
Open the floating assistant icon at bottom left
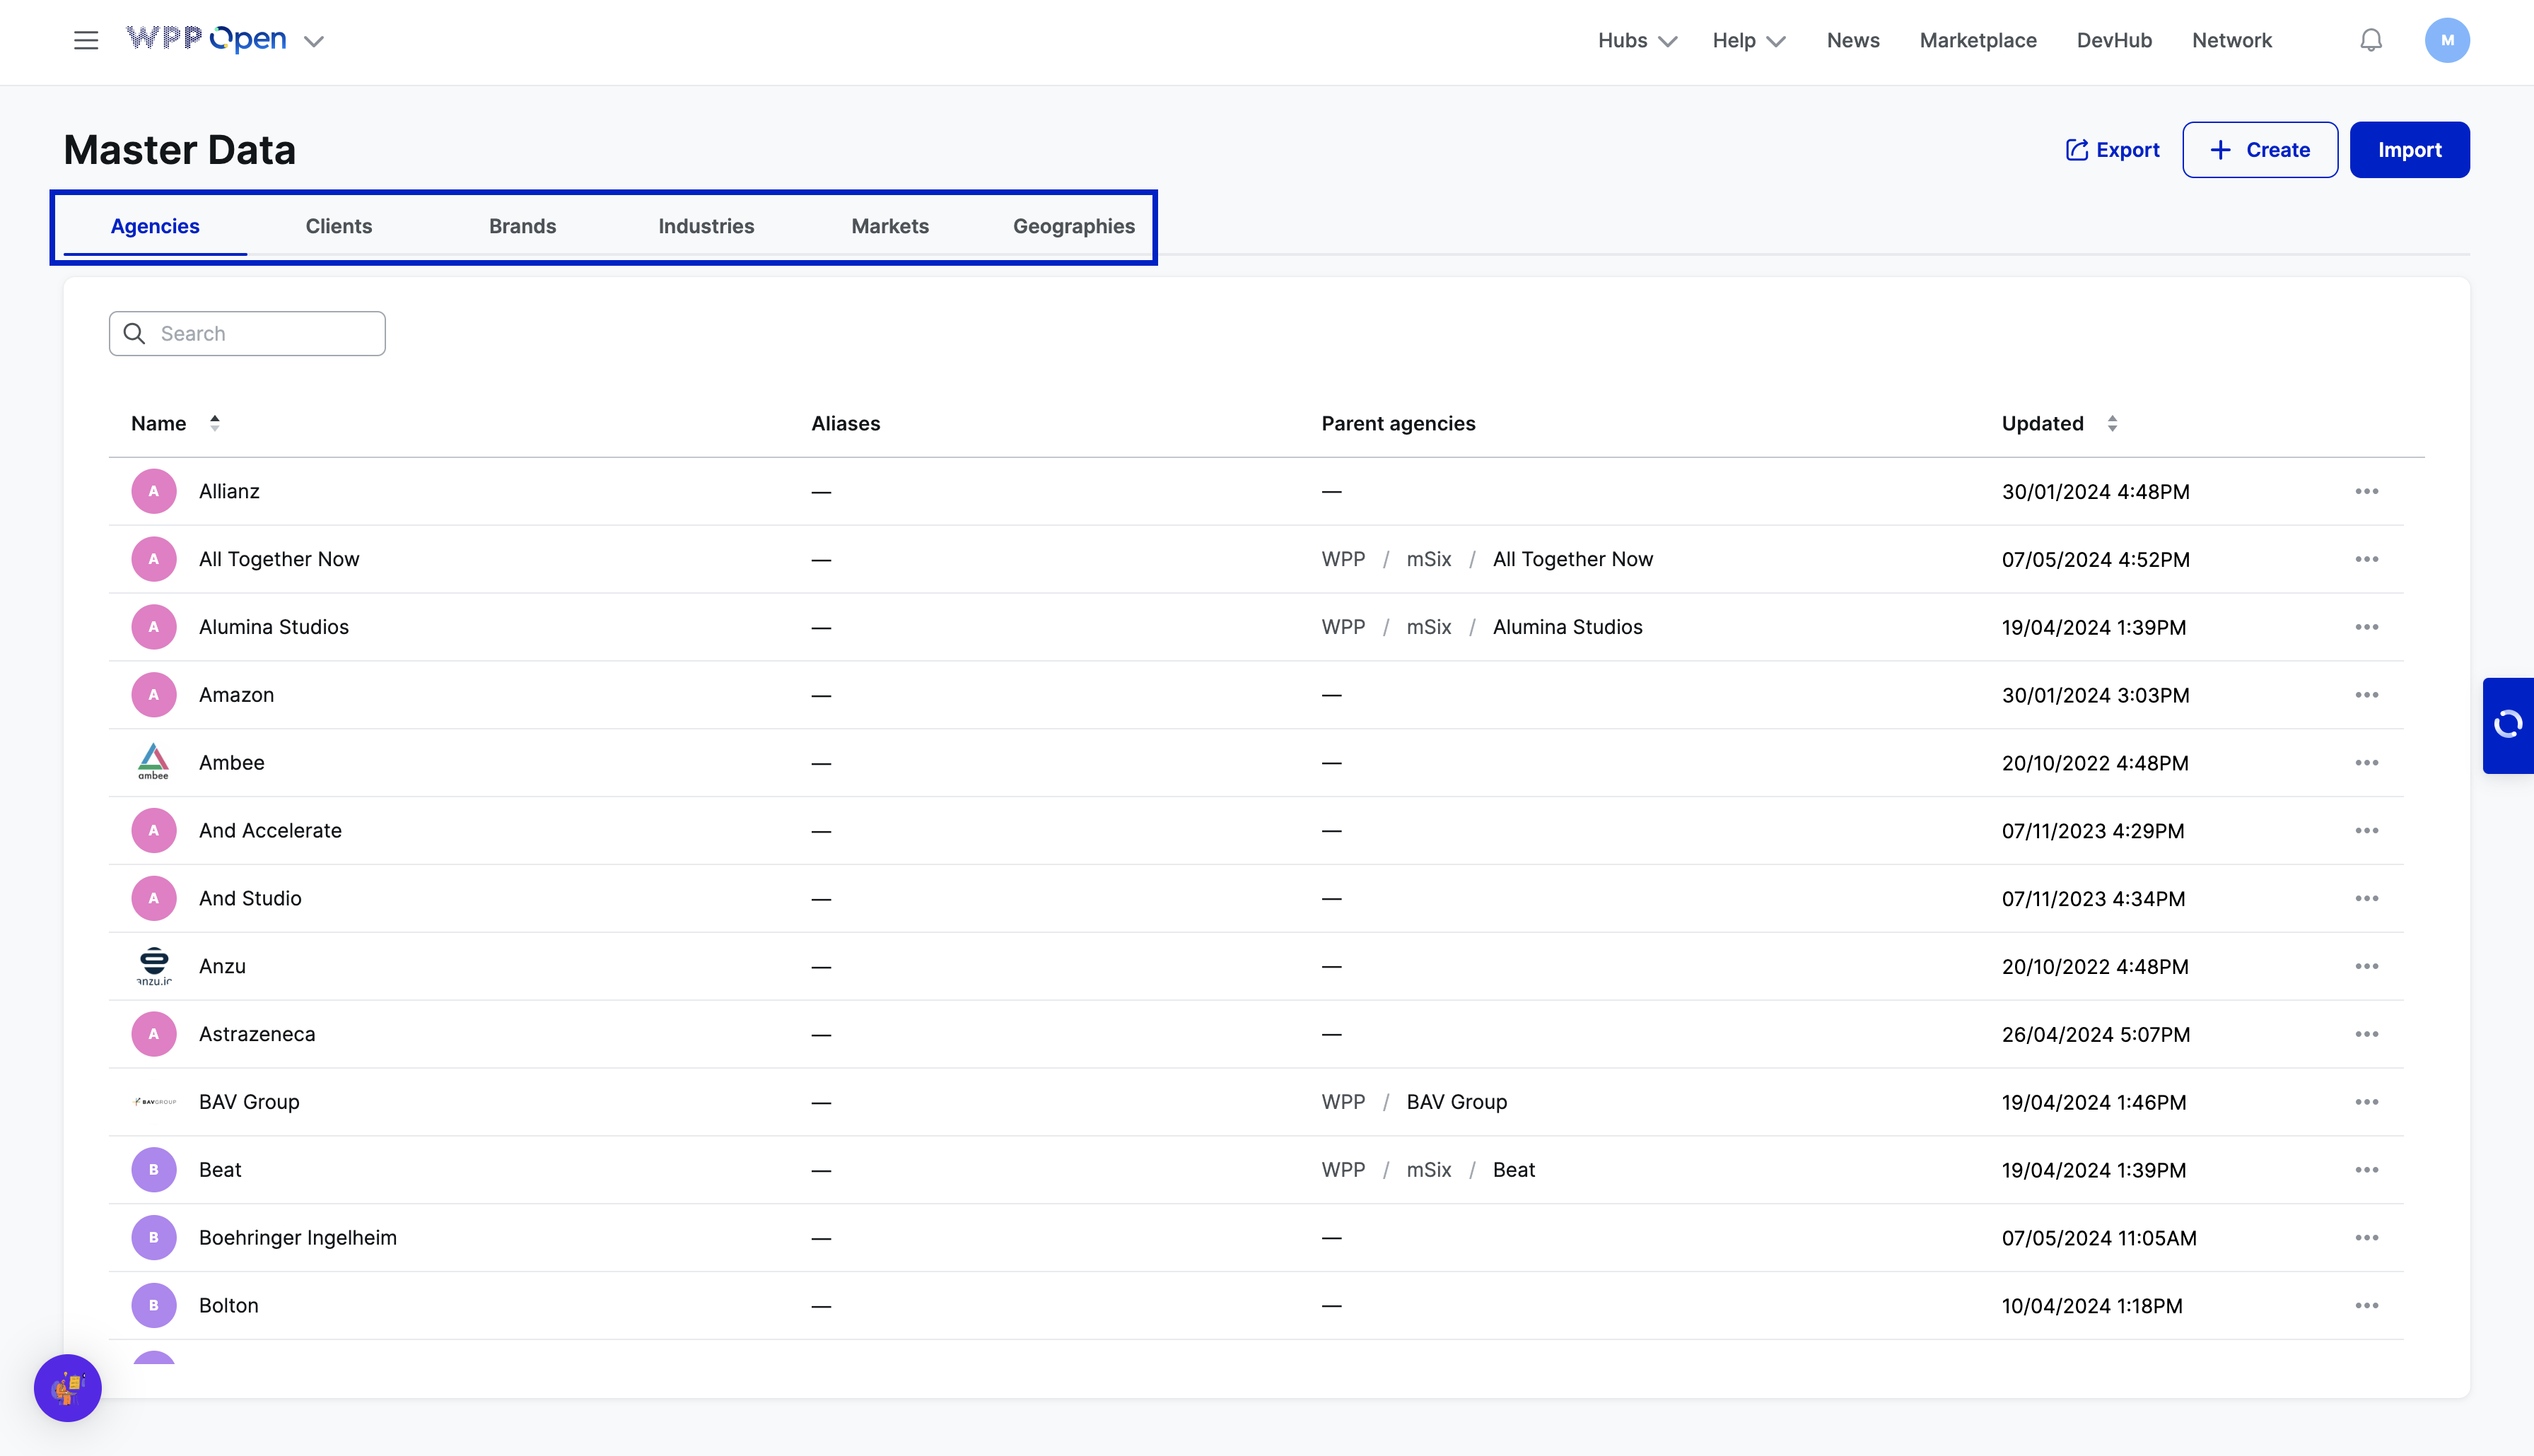point(68,1388)
